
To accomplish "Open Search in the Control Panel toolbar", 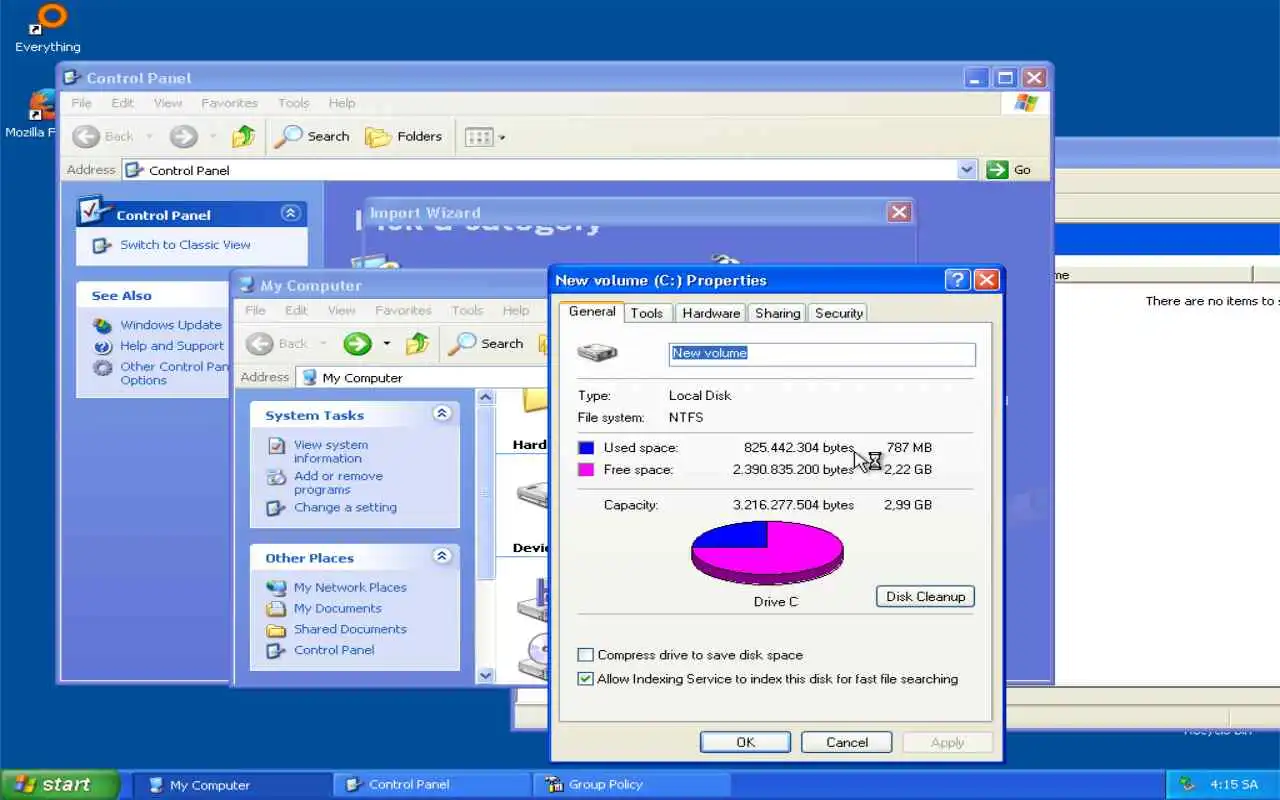I will (x=312, y=137).
